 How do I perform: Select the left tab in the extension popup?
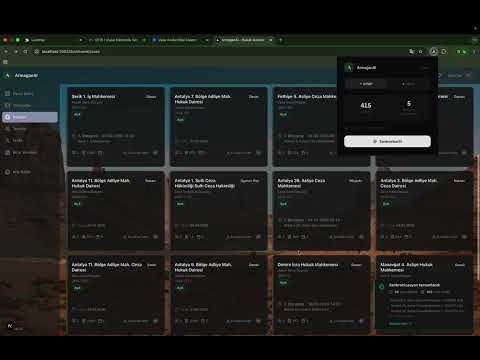pos(366,84)
